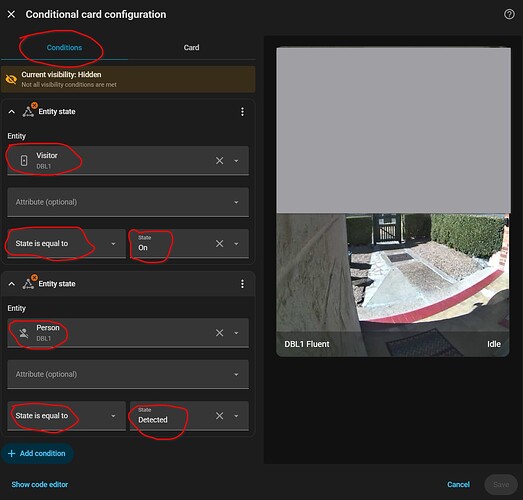
Task: Clear the Person DBL1 entity selection
Action: [219, 333]
